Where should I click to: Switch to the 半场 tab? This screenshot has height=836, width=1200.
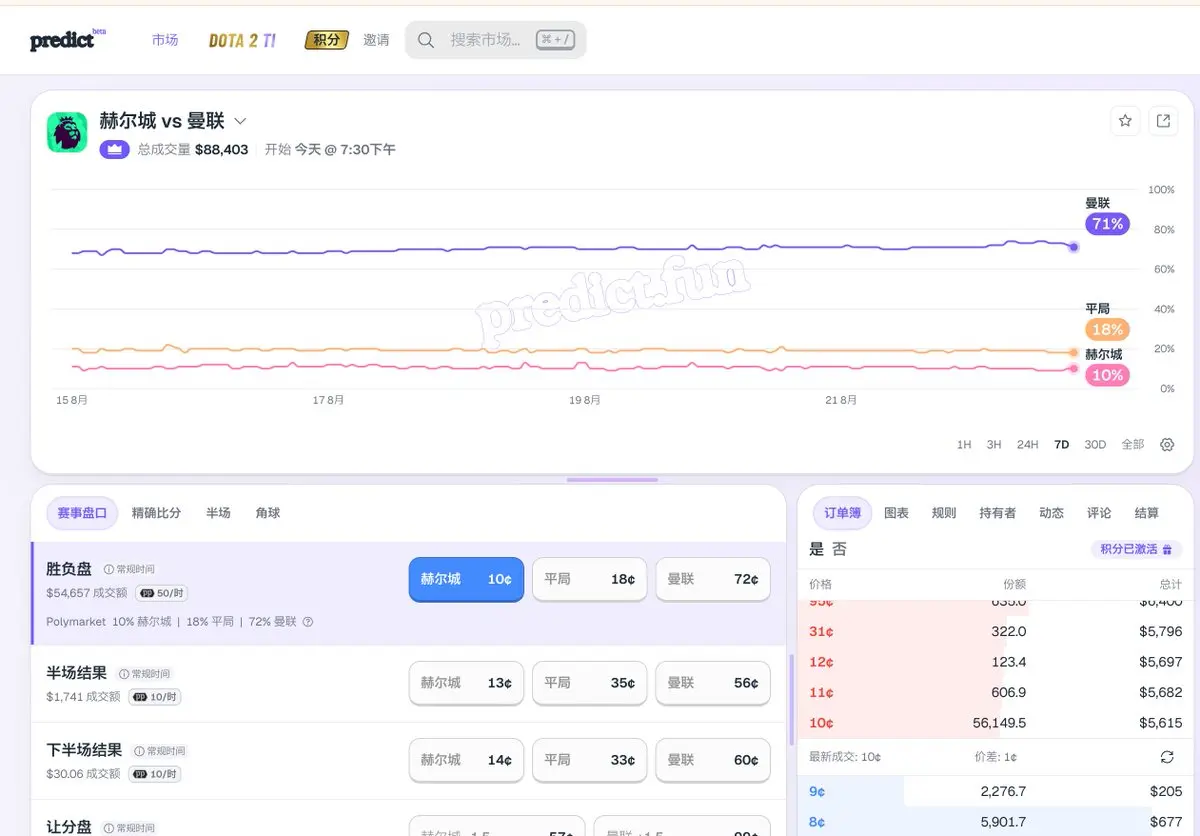point(218,513)
